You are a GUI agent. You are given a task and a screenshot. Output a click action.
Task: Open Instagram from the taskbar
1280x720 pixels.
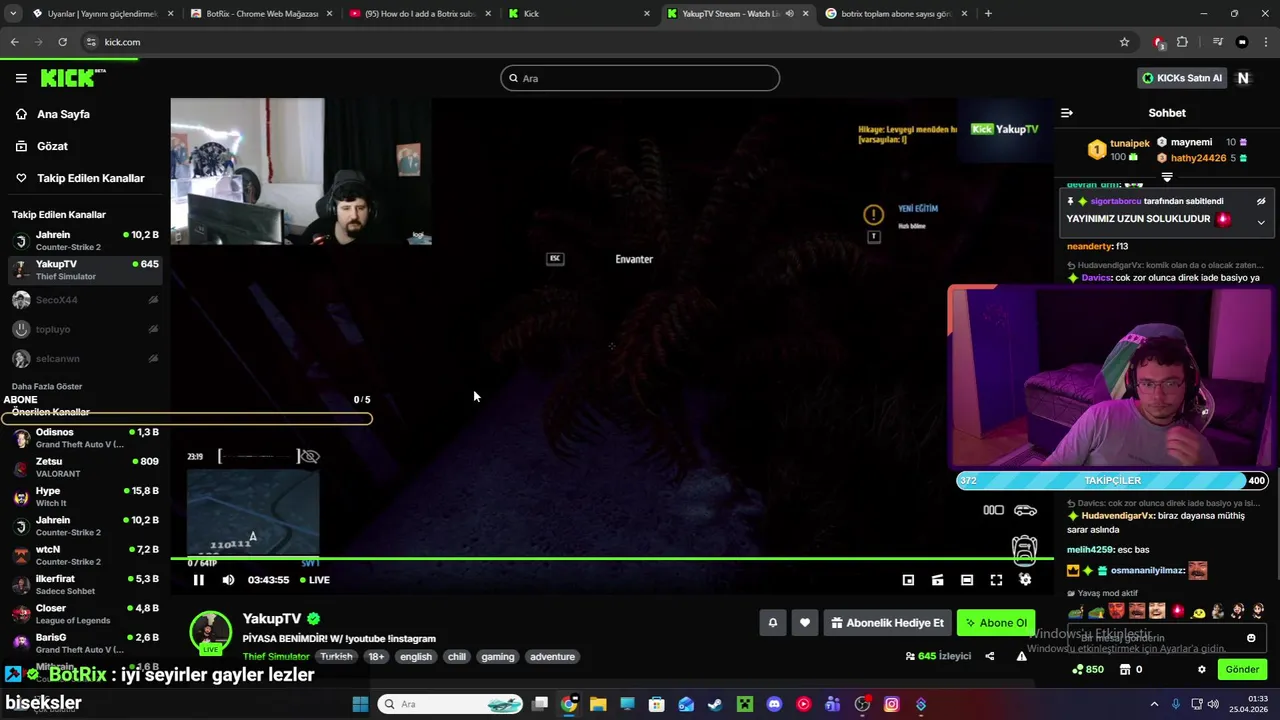coord(891,704)
